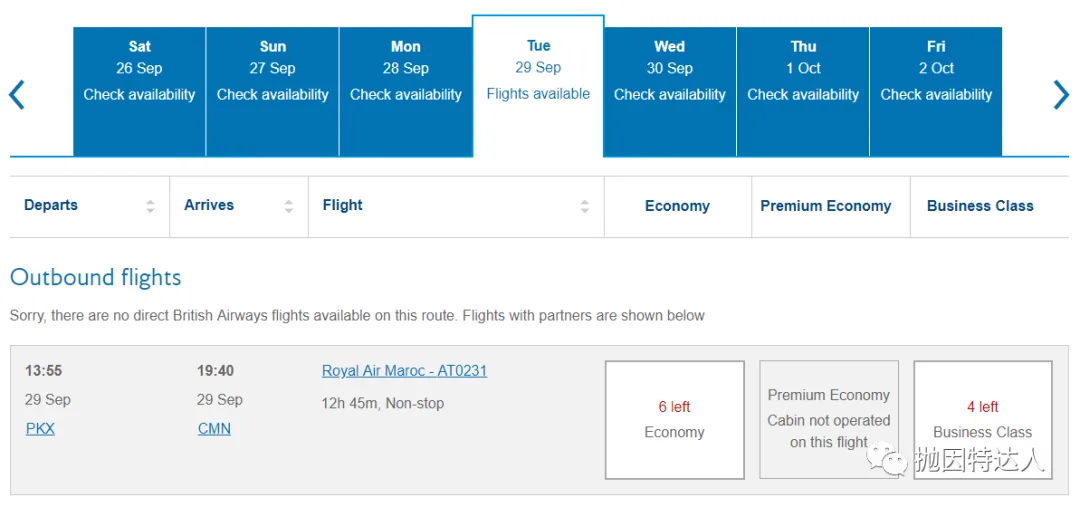Open PKX airport link
The image size is (1080, 507).
[40, 429]
